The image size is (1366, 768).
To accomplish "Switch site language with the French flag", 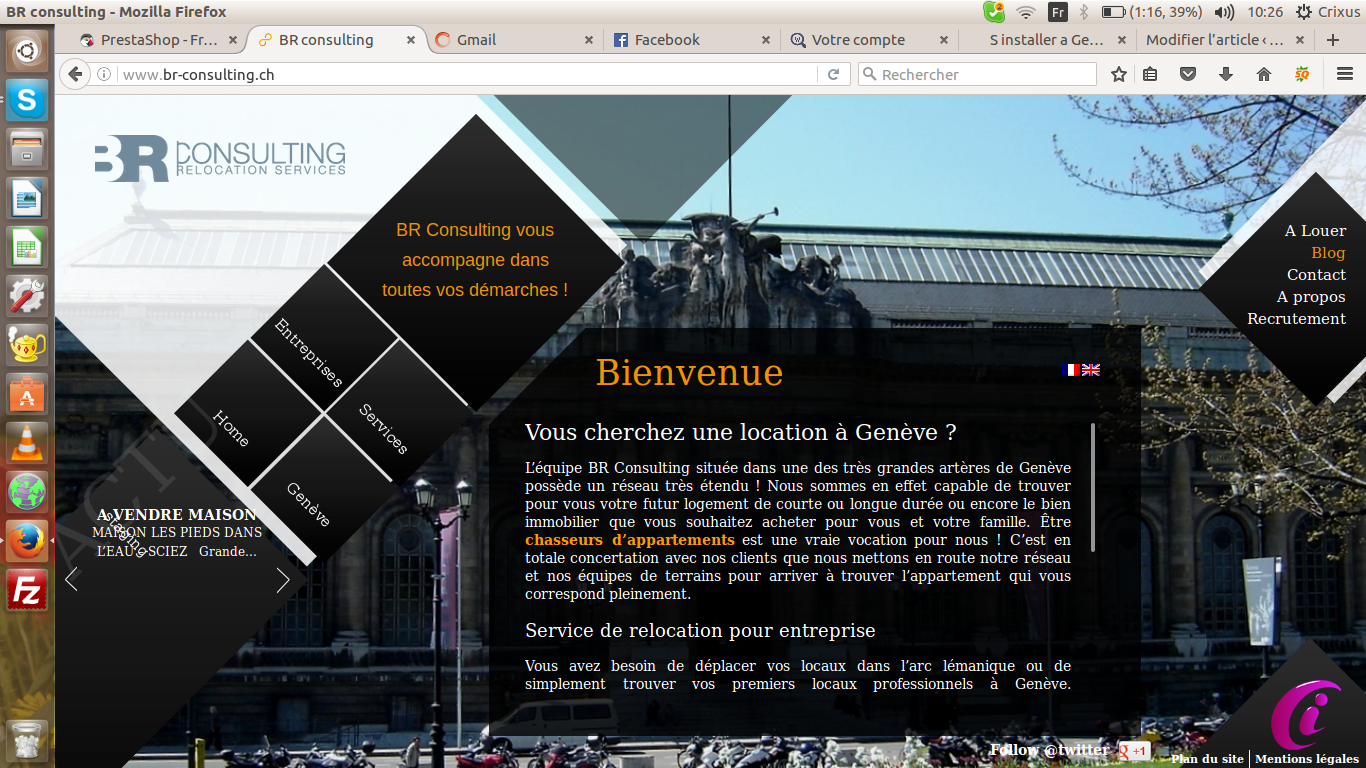I will point(1071,370).
